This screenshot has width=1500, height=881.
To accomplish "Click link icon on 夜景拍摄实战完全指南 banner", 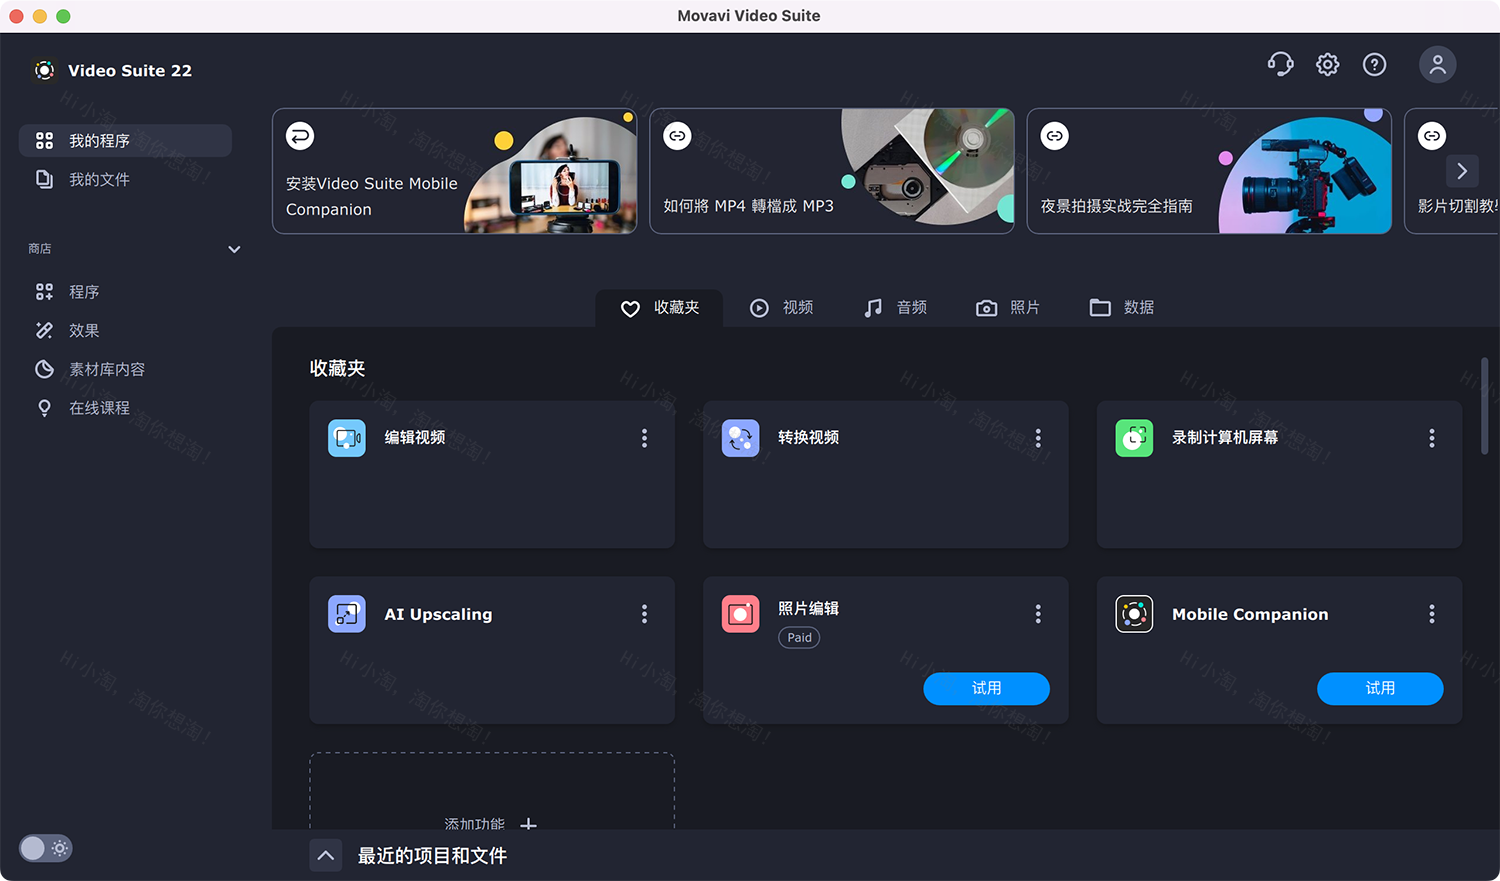I will pos(1055,136).
